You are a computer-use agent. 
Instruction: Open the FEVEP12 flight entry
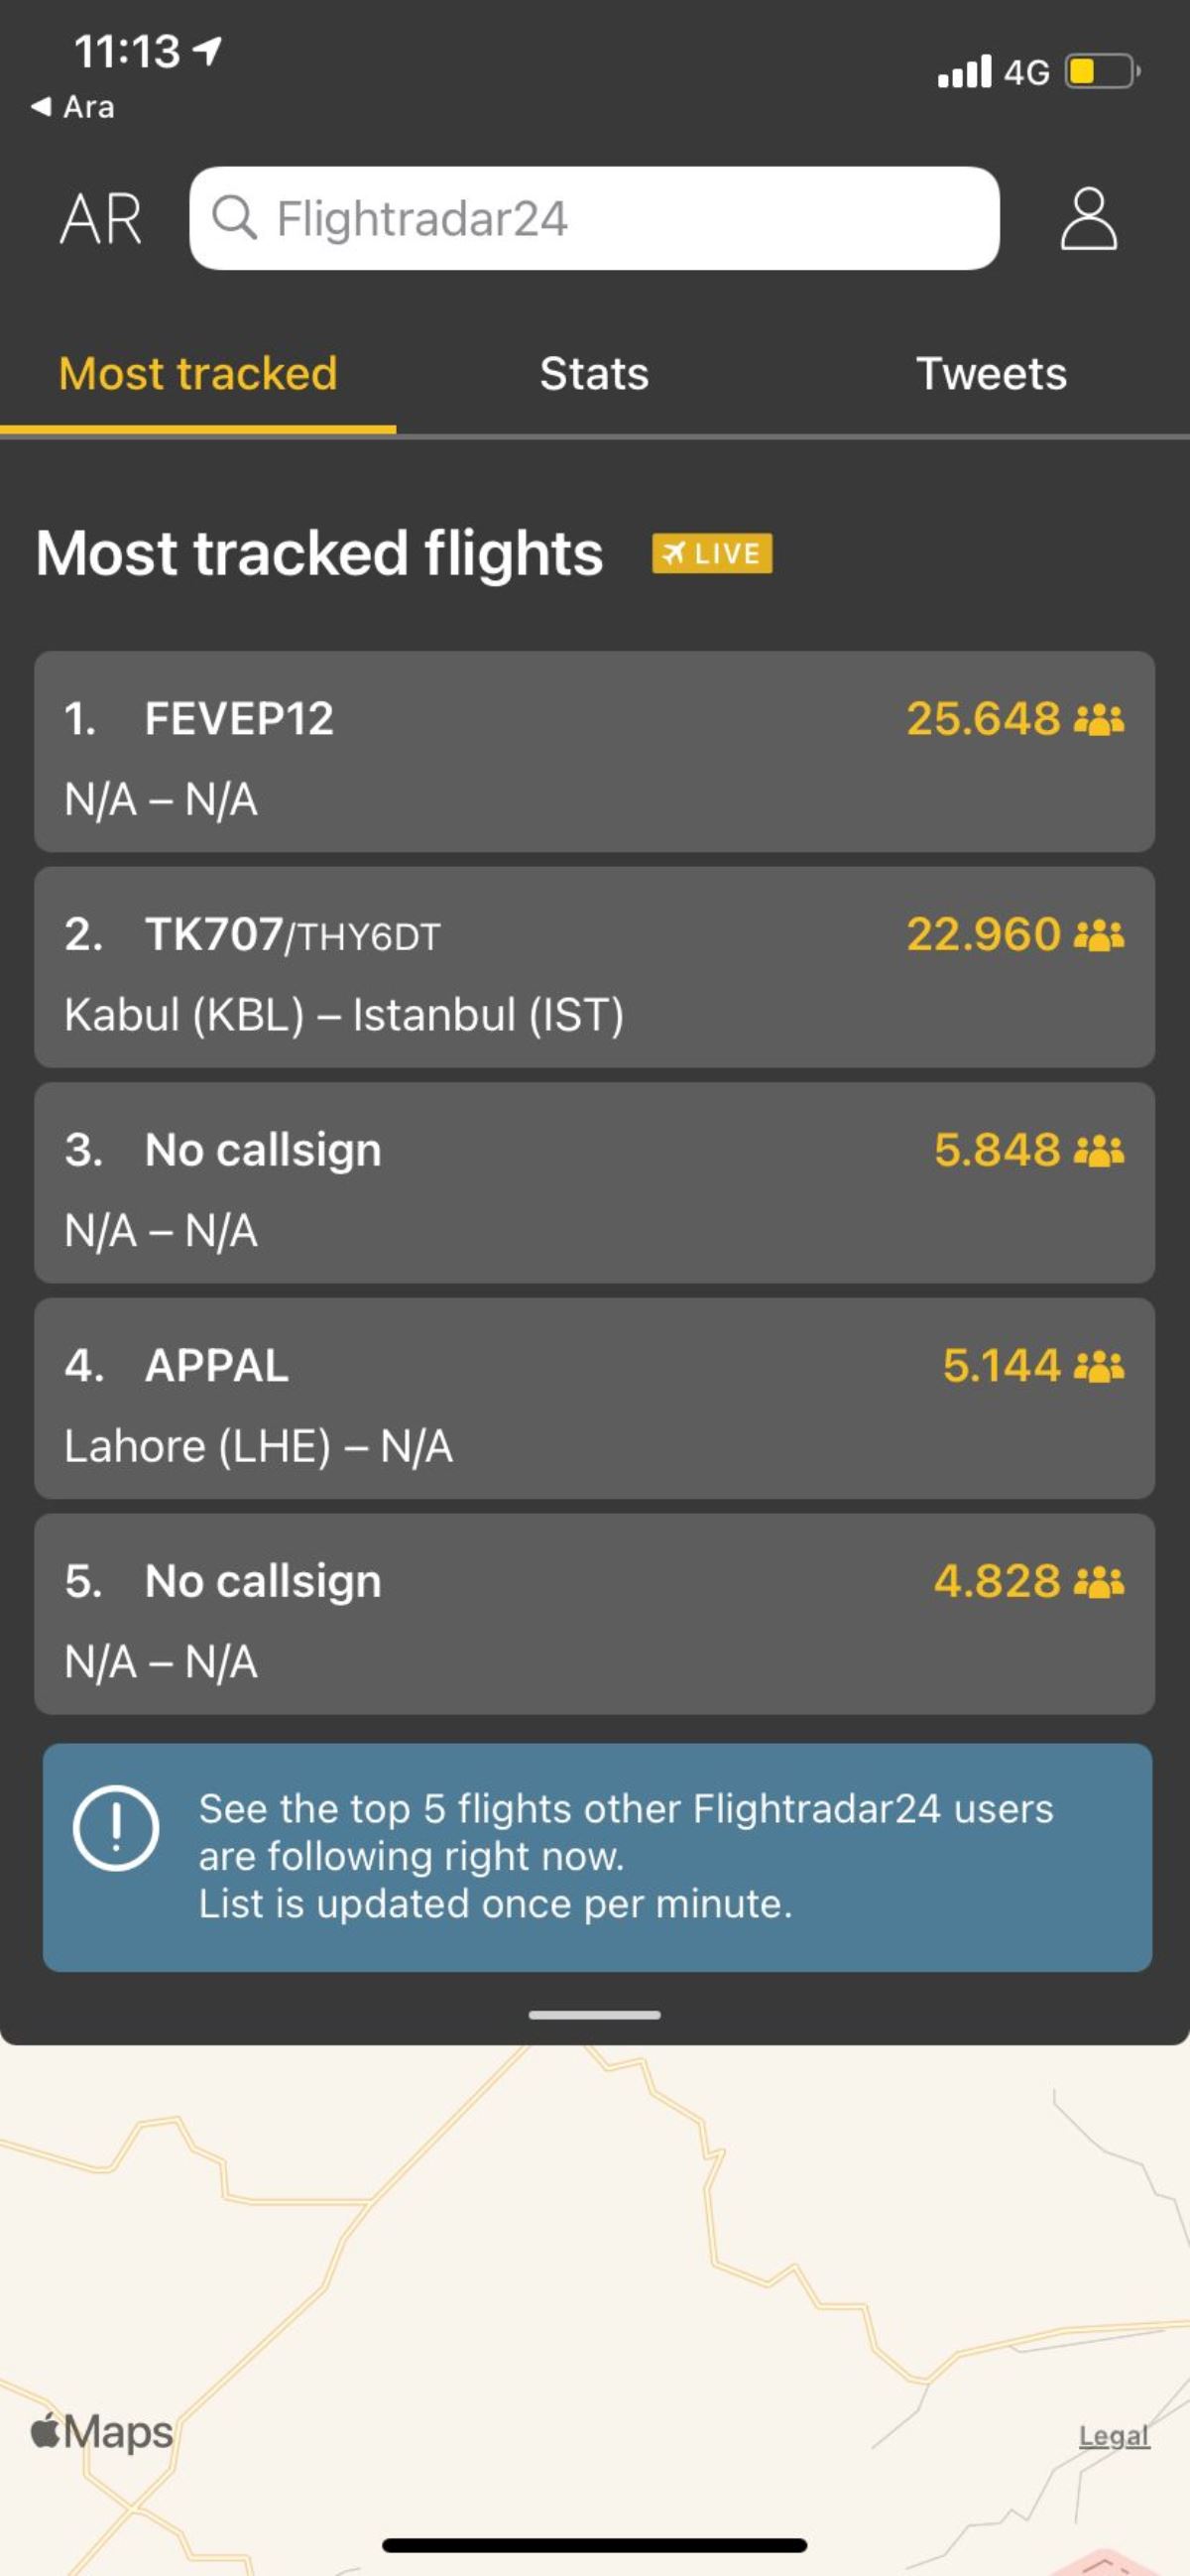coord(594,752)
